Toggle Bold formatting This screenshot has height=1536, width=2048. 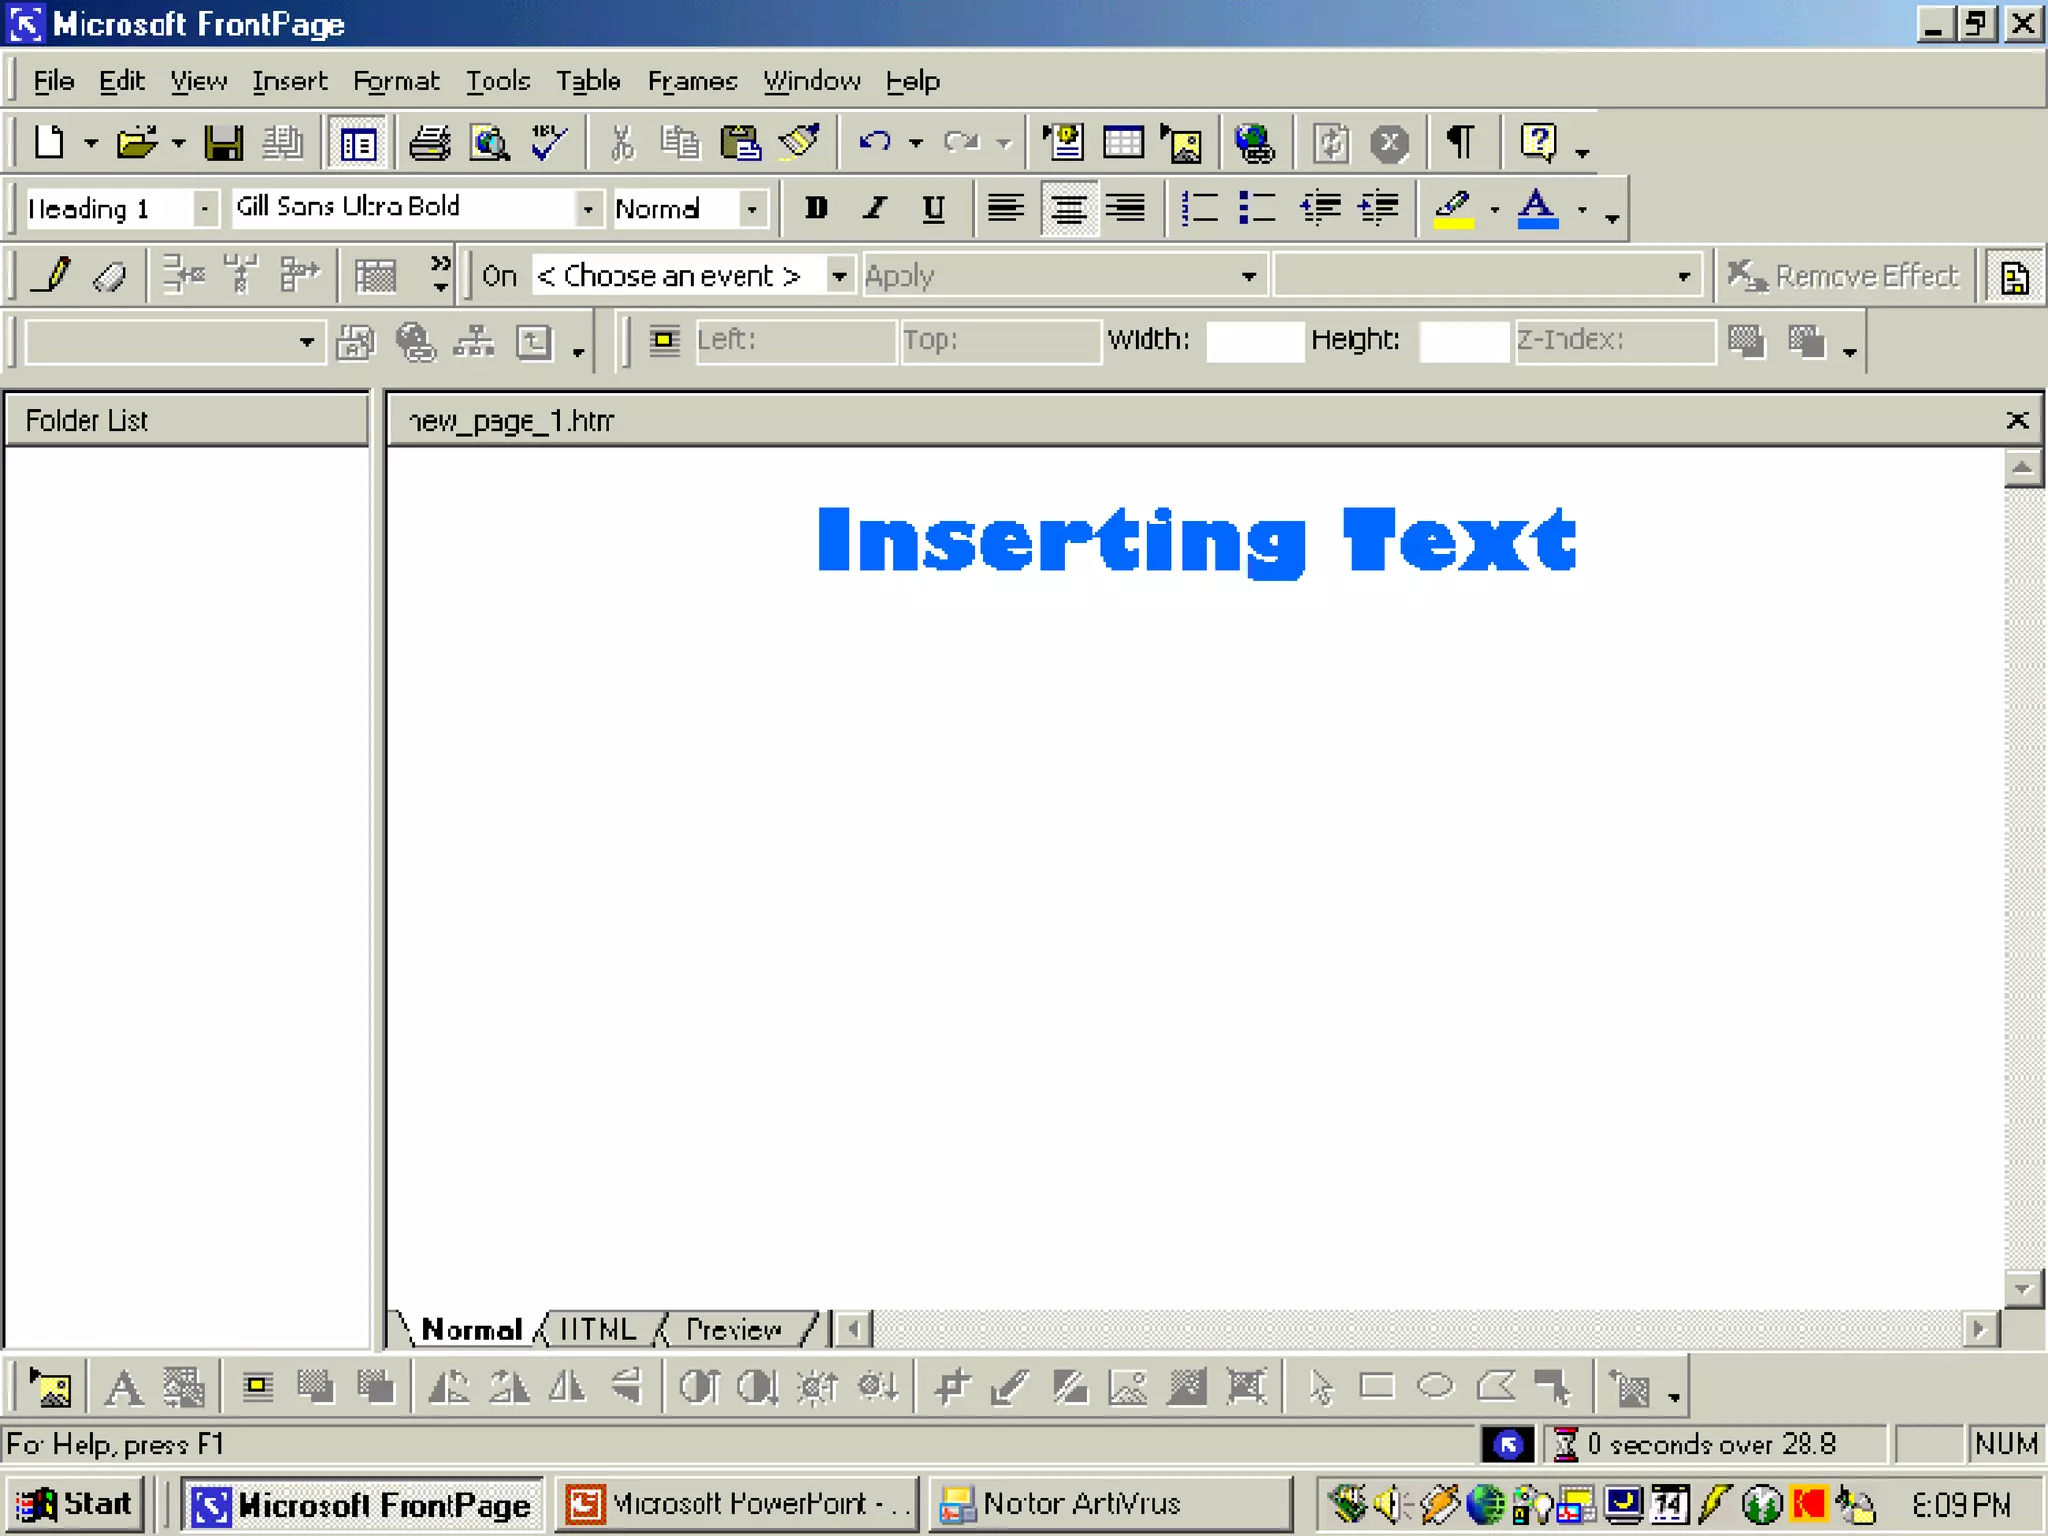tap(816, 208)
